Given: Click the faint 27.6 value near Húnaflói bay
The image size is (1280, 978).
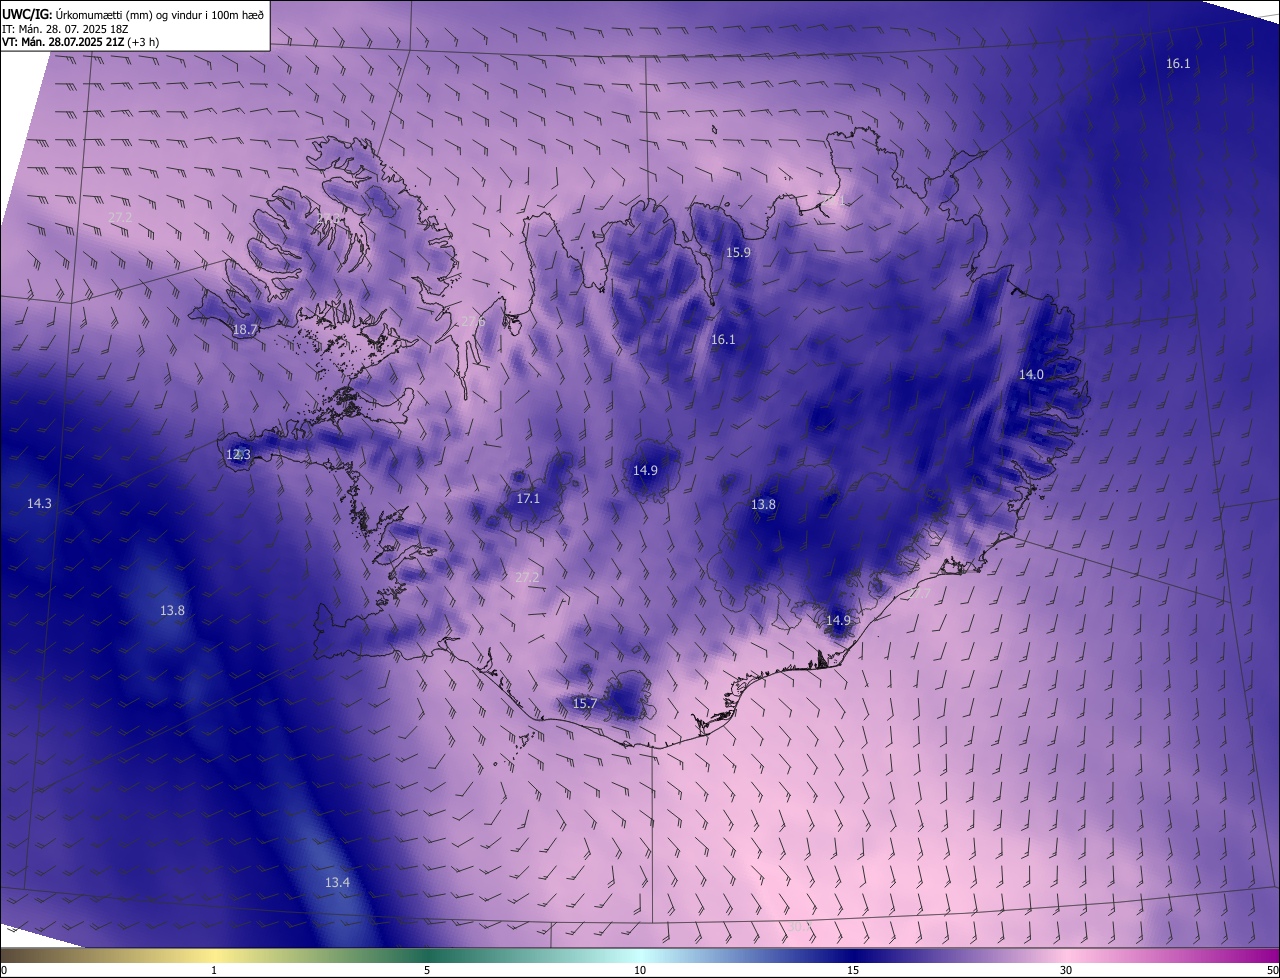Looking at the screenshot, I should coord(472,321).
